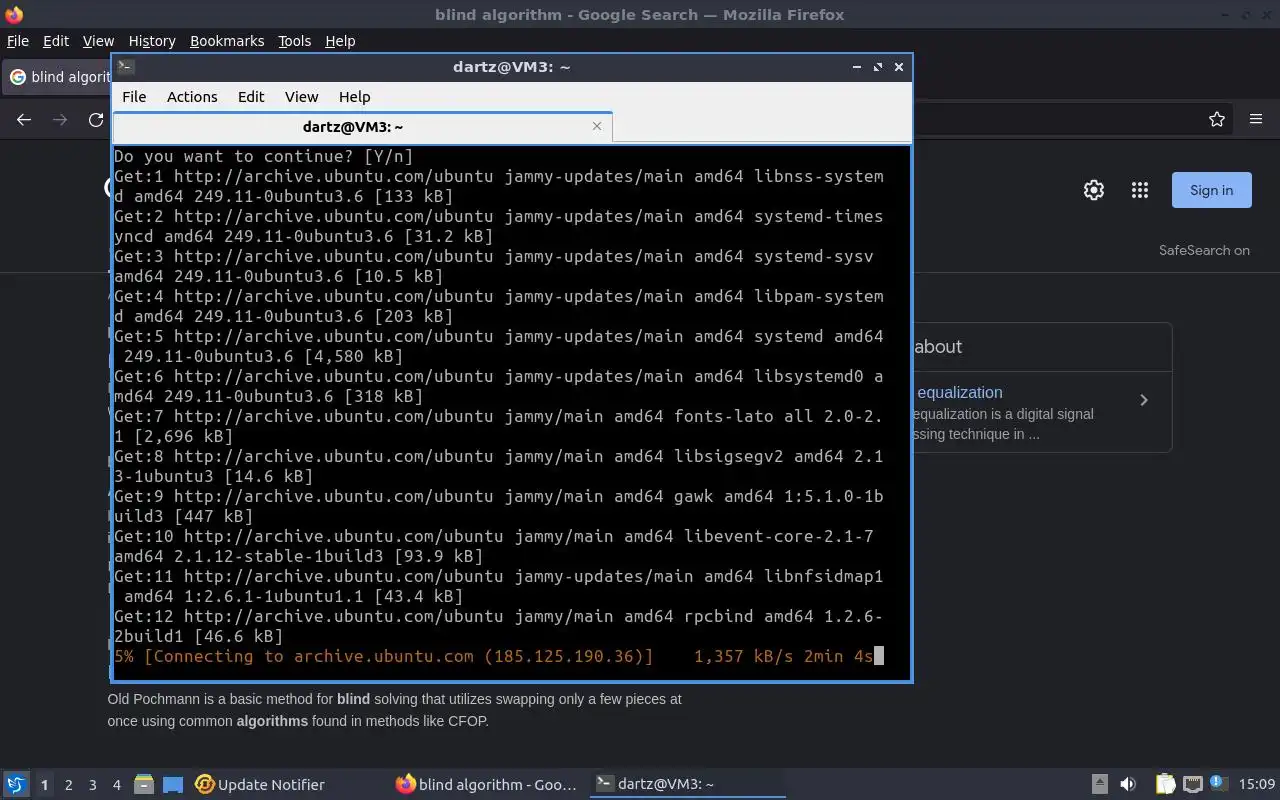Open the application start menu in taskbar

[x=16, y=784]
